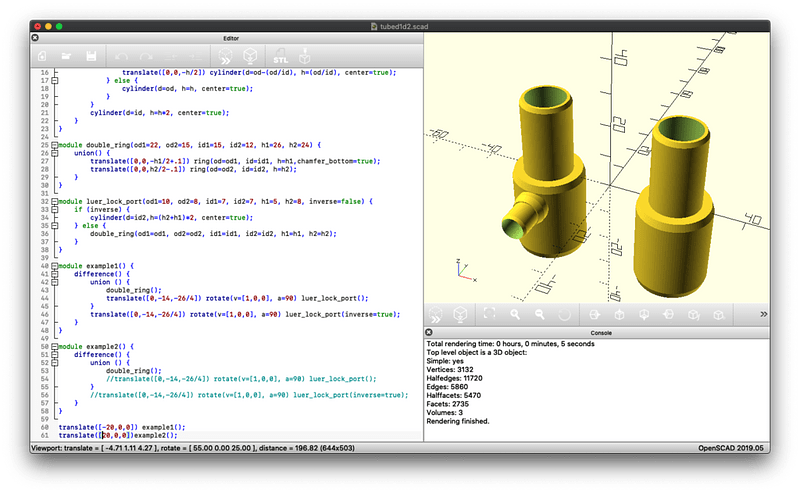Viewport: 800px width, 493px height.
Task: Click the Indent icon in editor toolbar
Action: point(195,56)
